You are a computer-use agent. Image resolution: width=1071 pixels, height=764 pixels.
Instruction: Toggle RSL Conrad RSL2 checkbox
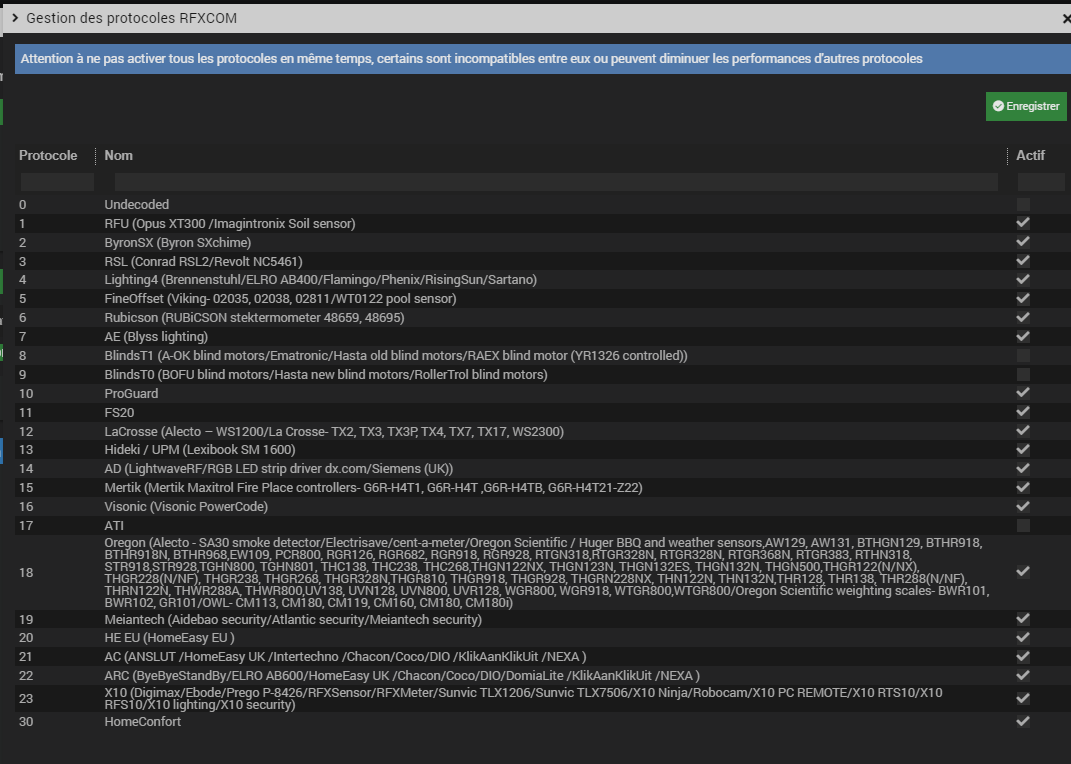pos(1023,261)
